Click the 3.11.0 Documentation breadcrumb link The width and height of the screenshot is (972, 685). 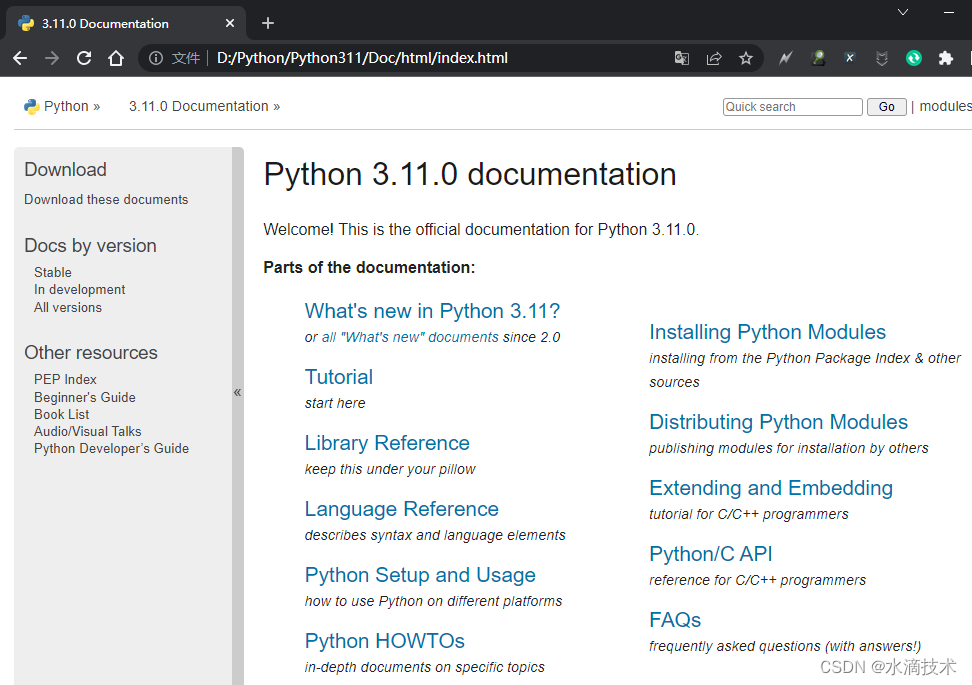[198, 106]
